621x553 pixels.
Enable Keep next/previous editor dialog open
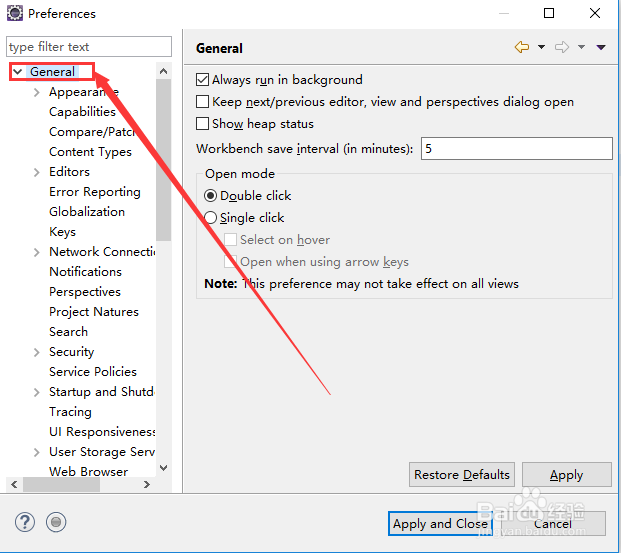pos(202,102)
